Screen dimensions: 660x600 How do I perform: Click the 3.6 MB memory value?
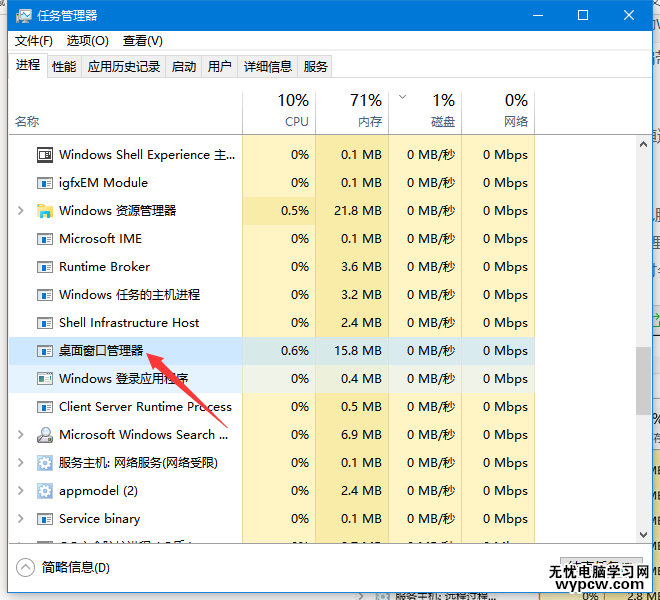coord(361,267)
